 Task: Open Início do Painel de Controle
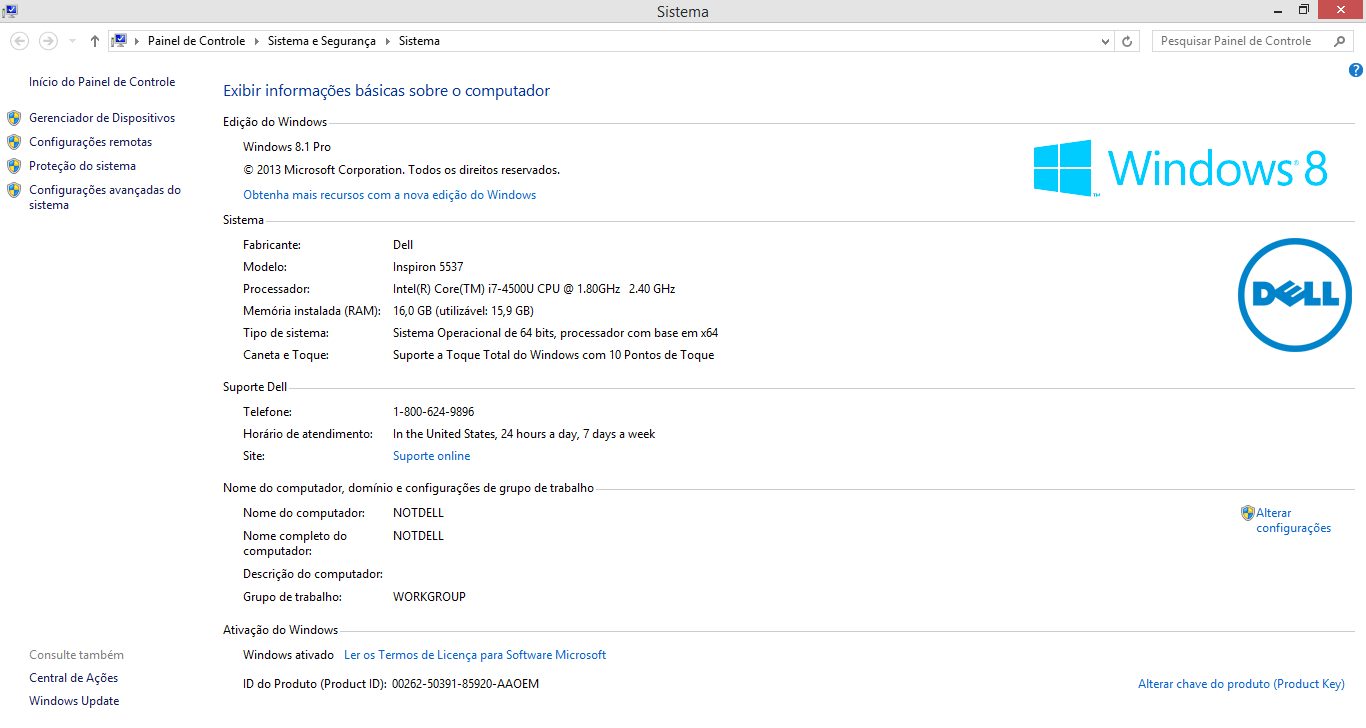tap(102, 82)
